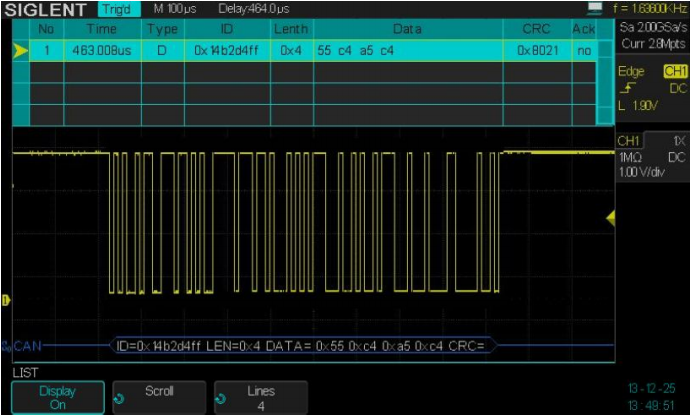Viewport: 691px width, 415px height.
Task: Click the Ack cell showing no
Action: pyautogui.click(x=584, y=51)
